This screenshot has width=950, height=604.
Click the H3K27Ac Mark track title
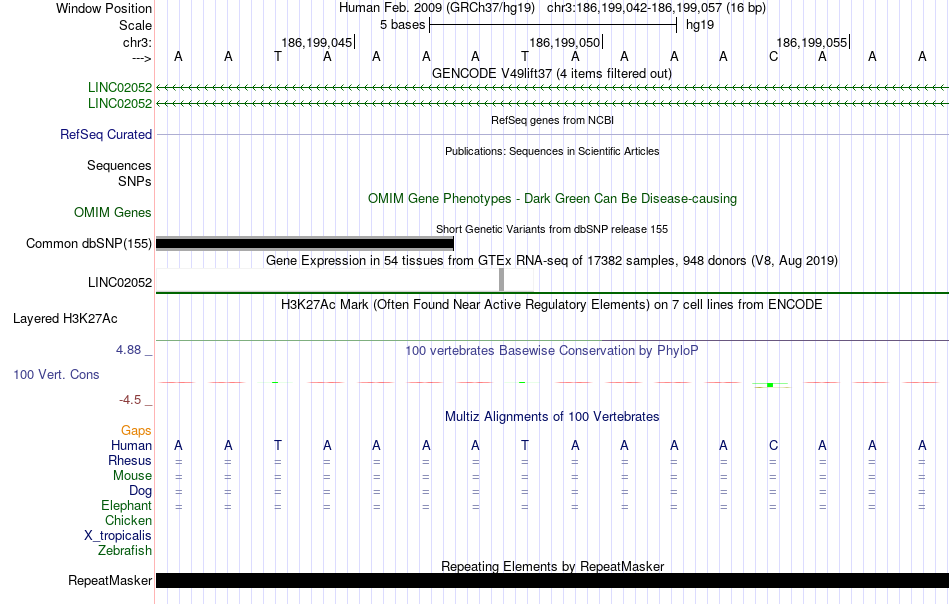coord(551,304)
